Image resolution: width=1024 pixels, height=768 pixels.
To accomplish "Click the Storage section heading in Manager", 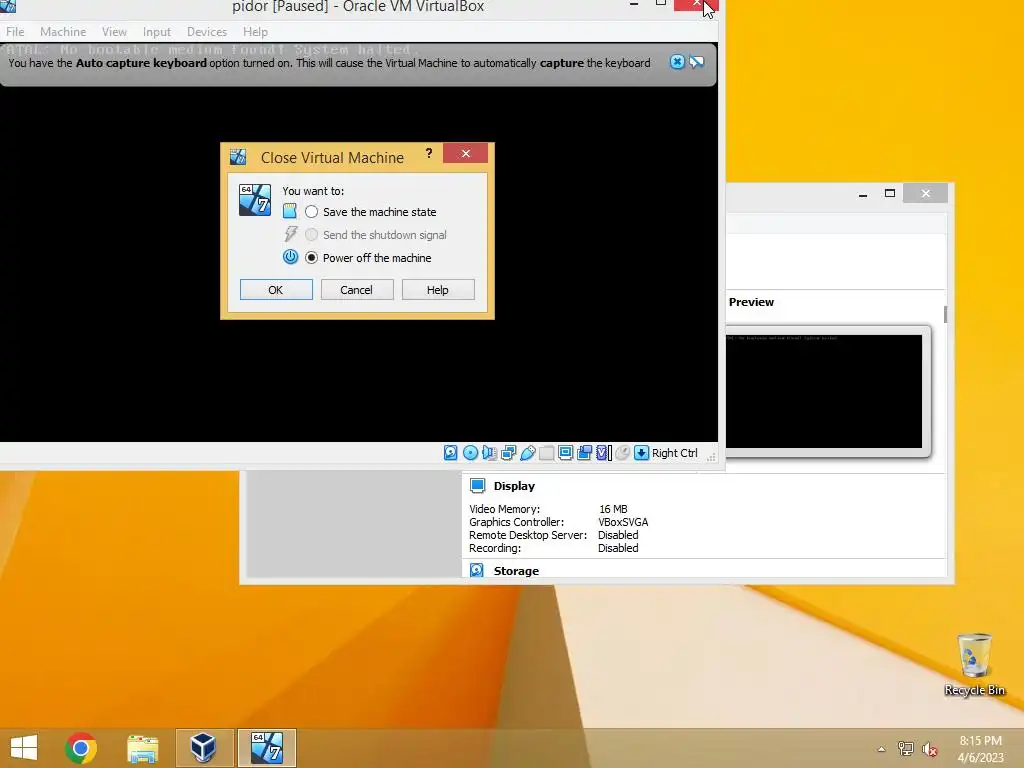I will 516,570.
